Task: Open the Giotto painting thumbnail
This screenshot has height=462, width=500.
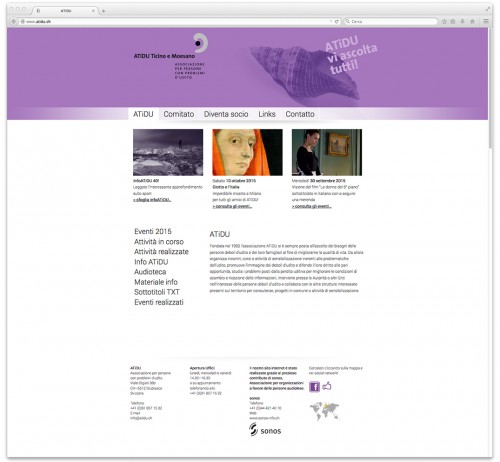Action: (x=247, y=152)
